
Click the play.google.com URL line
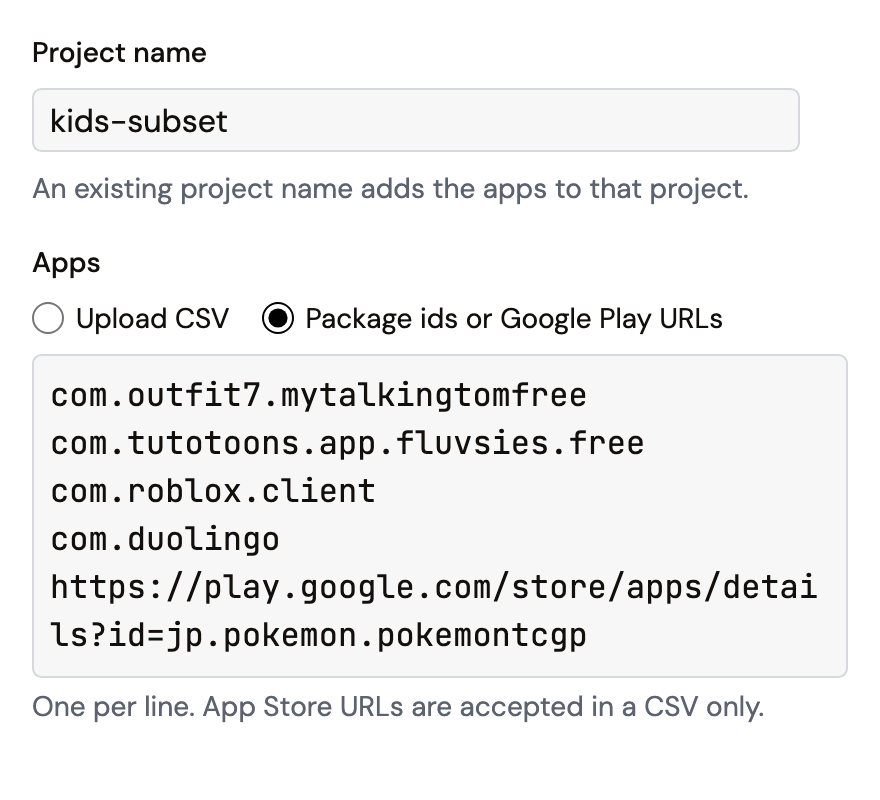coord(434,587)
